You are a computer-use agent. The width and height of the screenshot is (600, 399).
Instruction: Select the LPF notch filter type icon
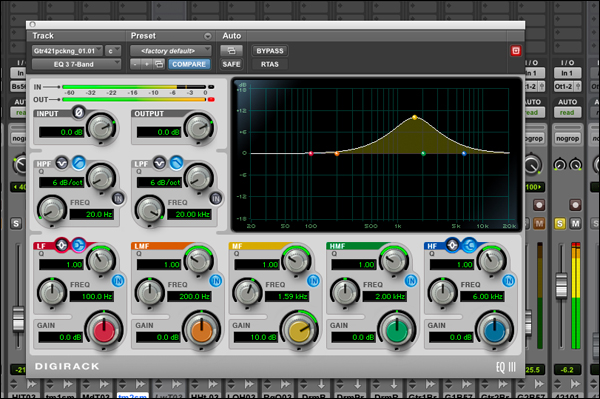[160, 163]
